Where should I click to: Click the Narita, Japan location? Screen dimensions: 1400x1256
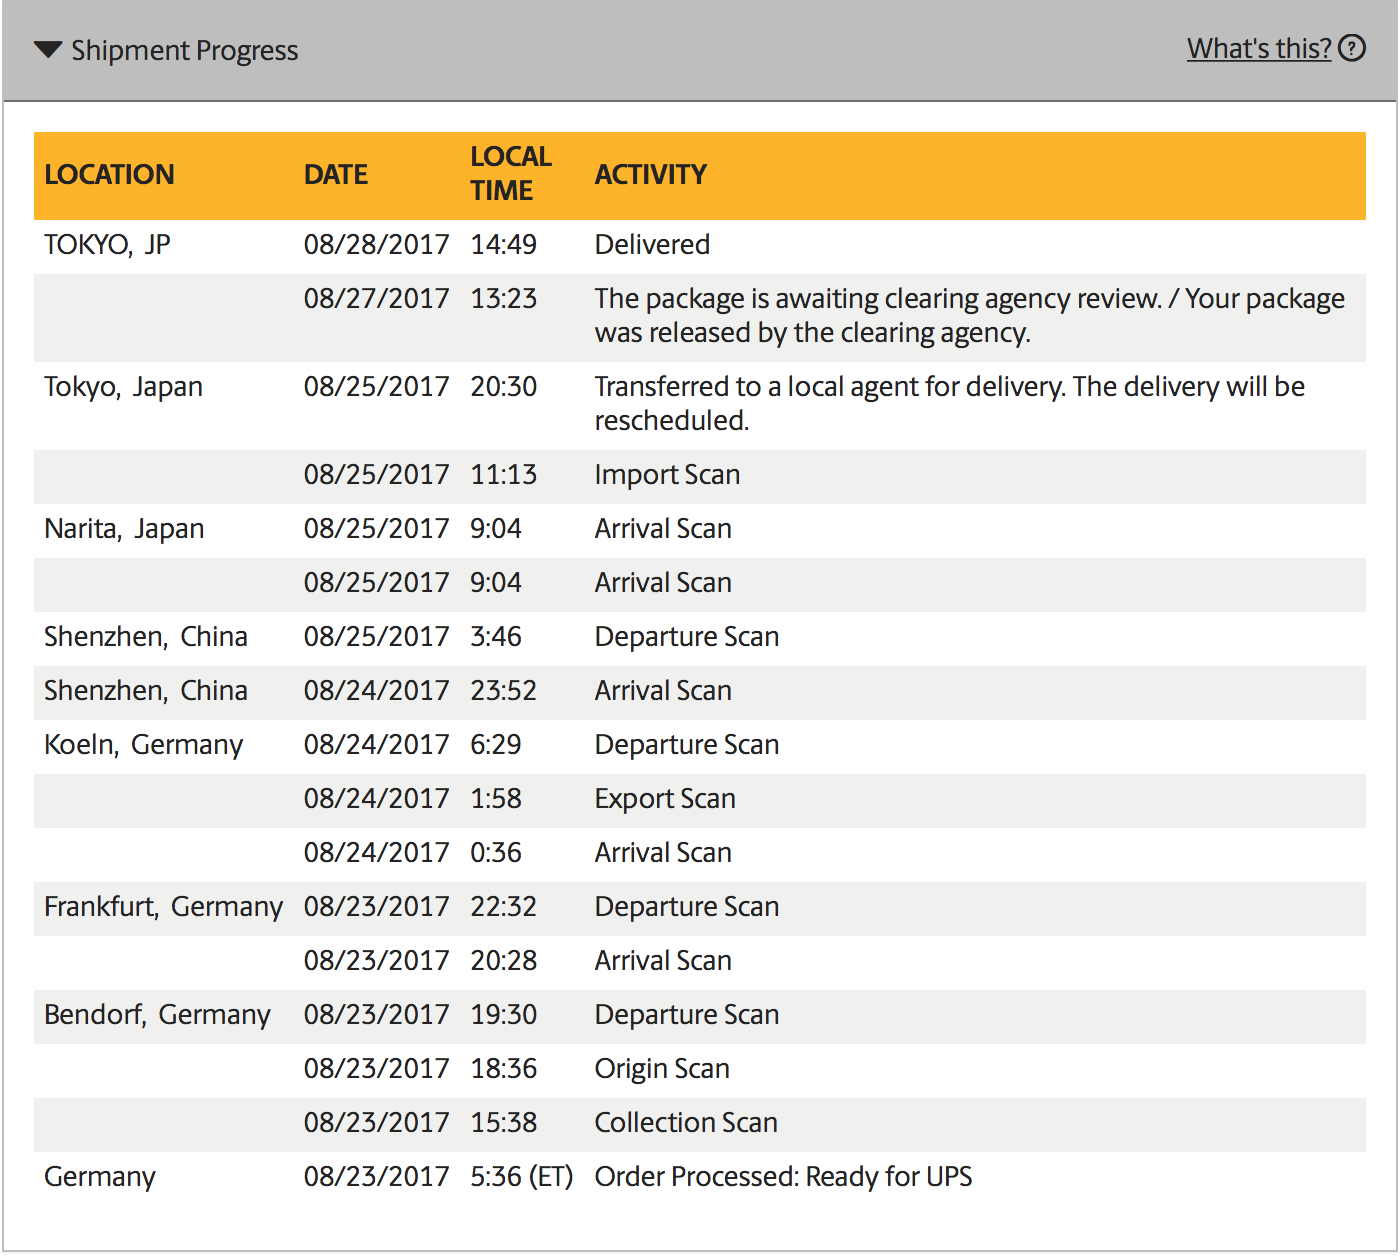click(x=124, y=528)
